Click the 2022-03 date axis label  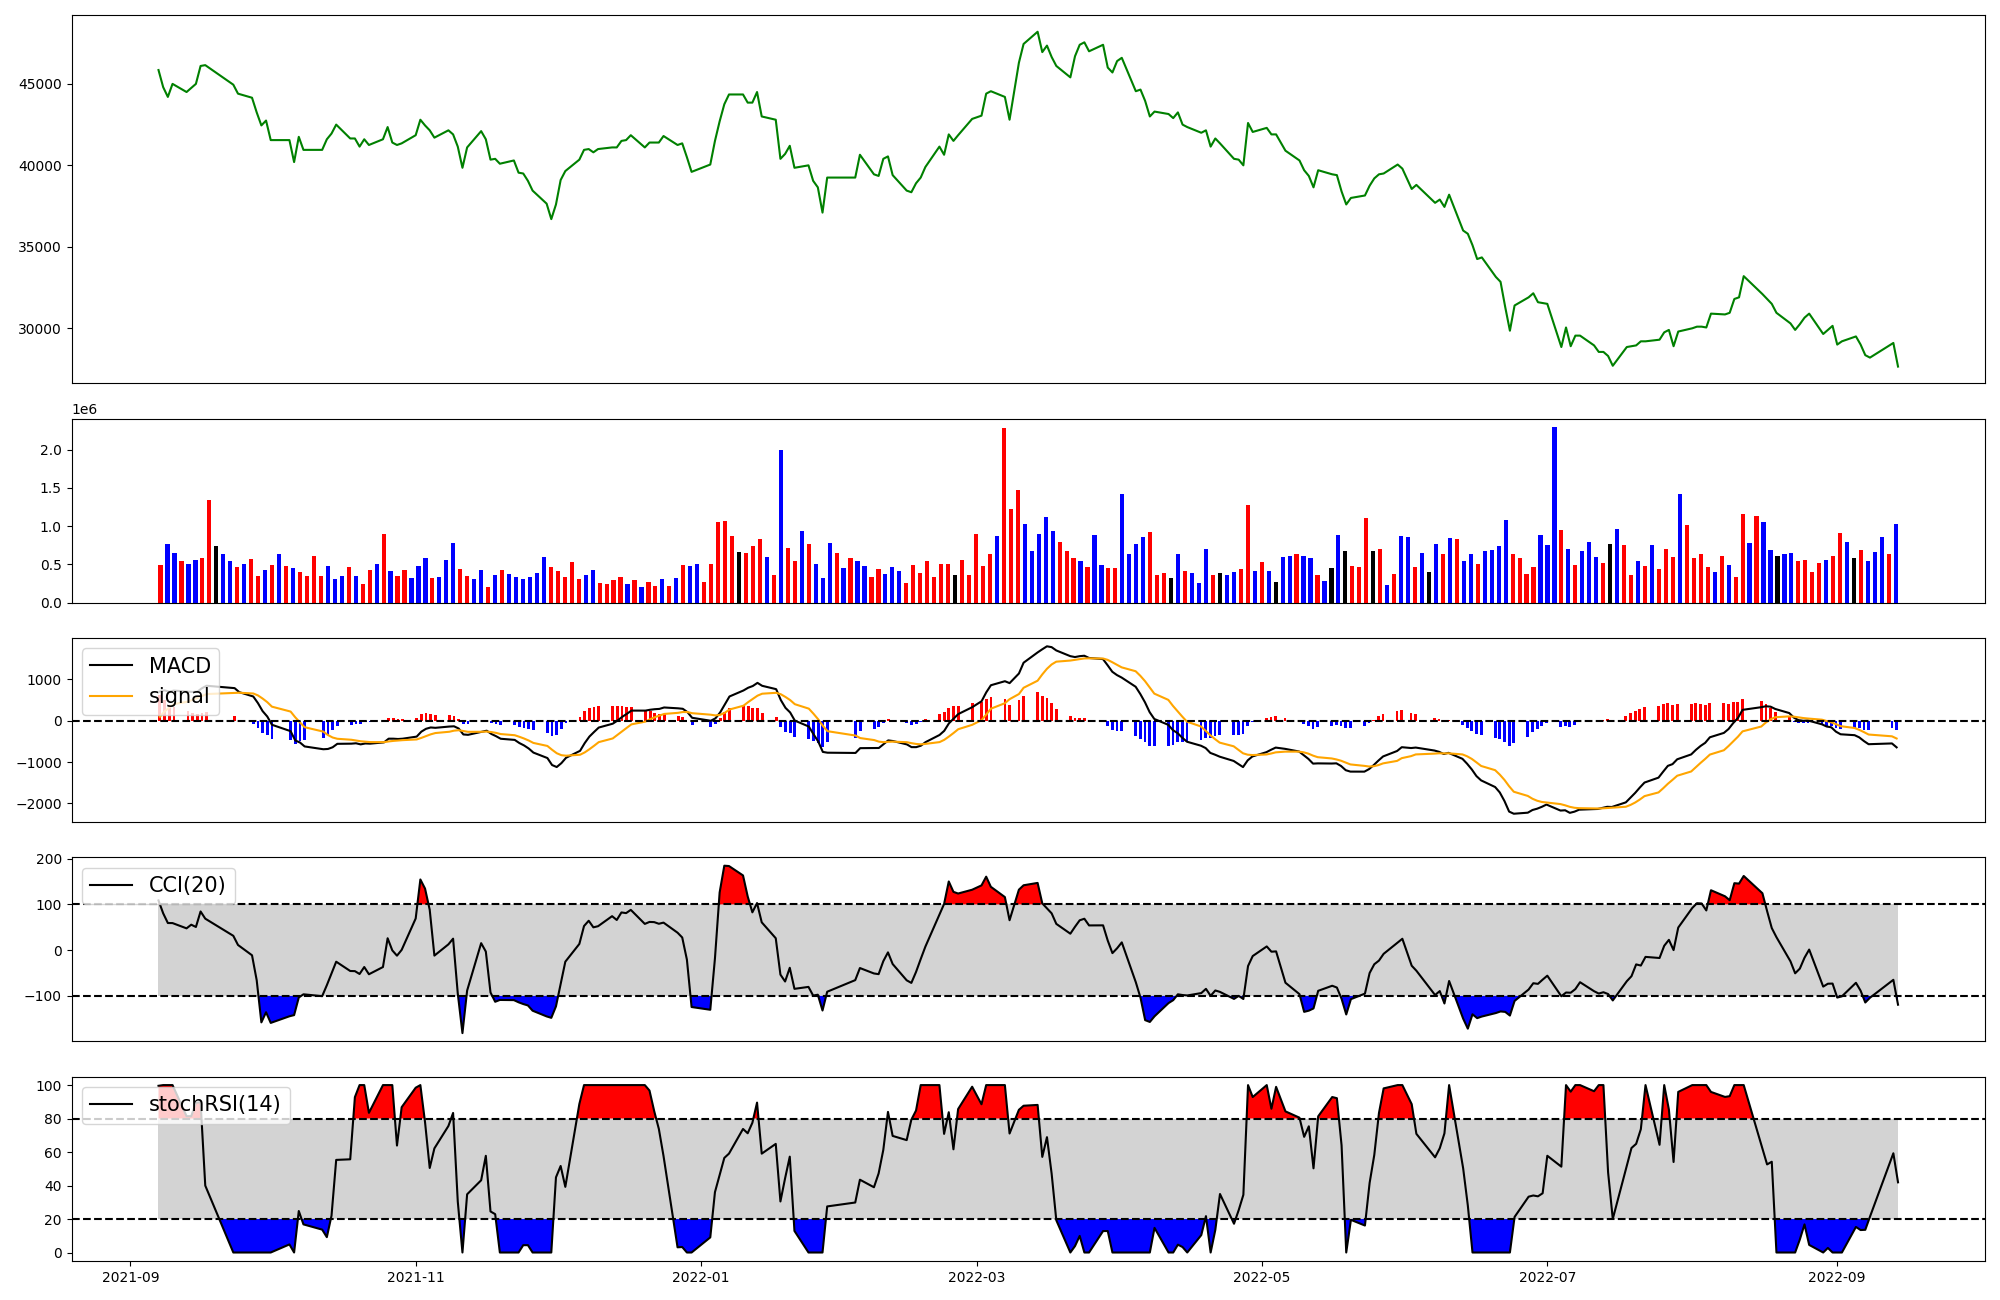(976, 1277)
